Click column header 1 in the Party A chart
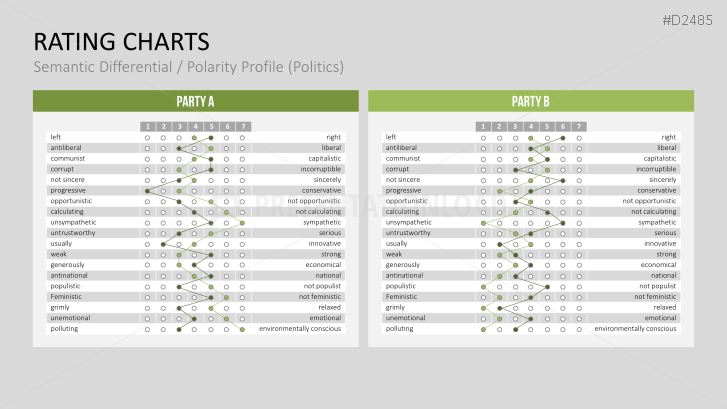 click(147, 126)
